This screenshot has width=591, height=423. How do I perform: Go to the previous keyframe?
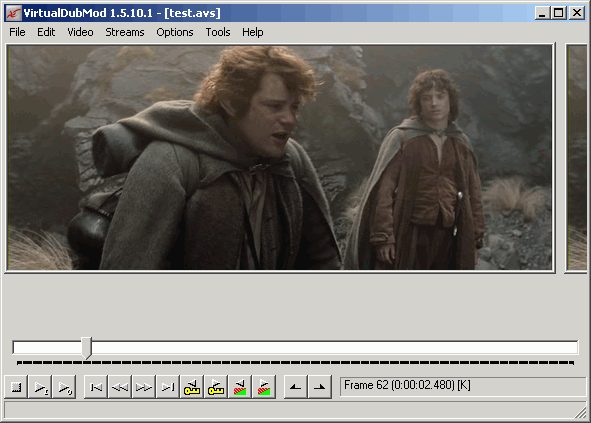(x=192, y=387)
